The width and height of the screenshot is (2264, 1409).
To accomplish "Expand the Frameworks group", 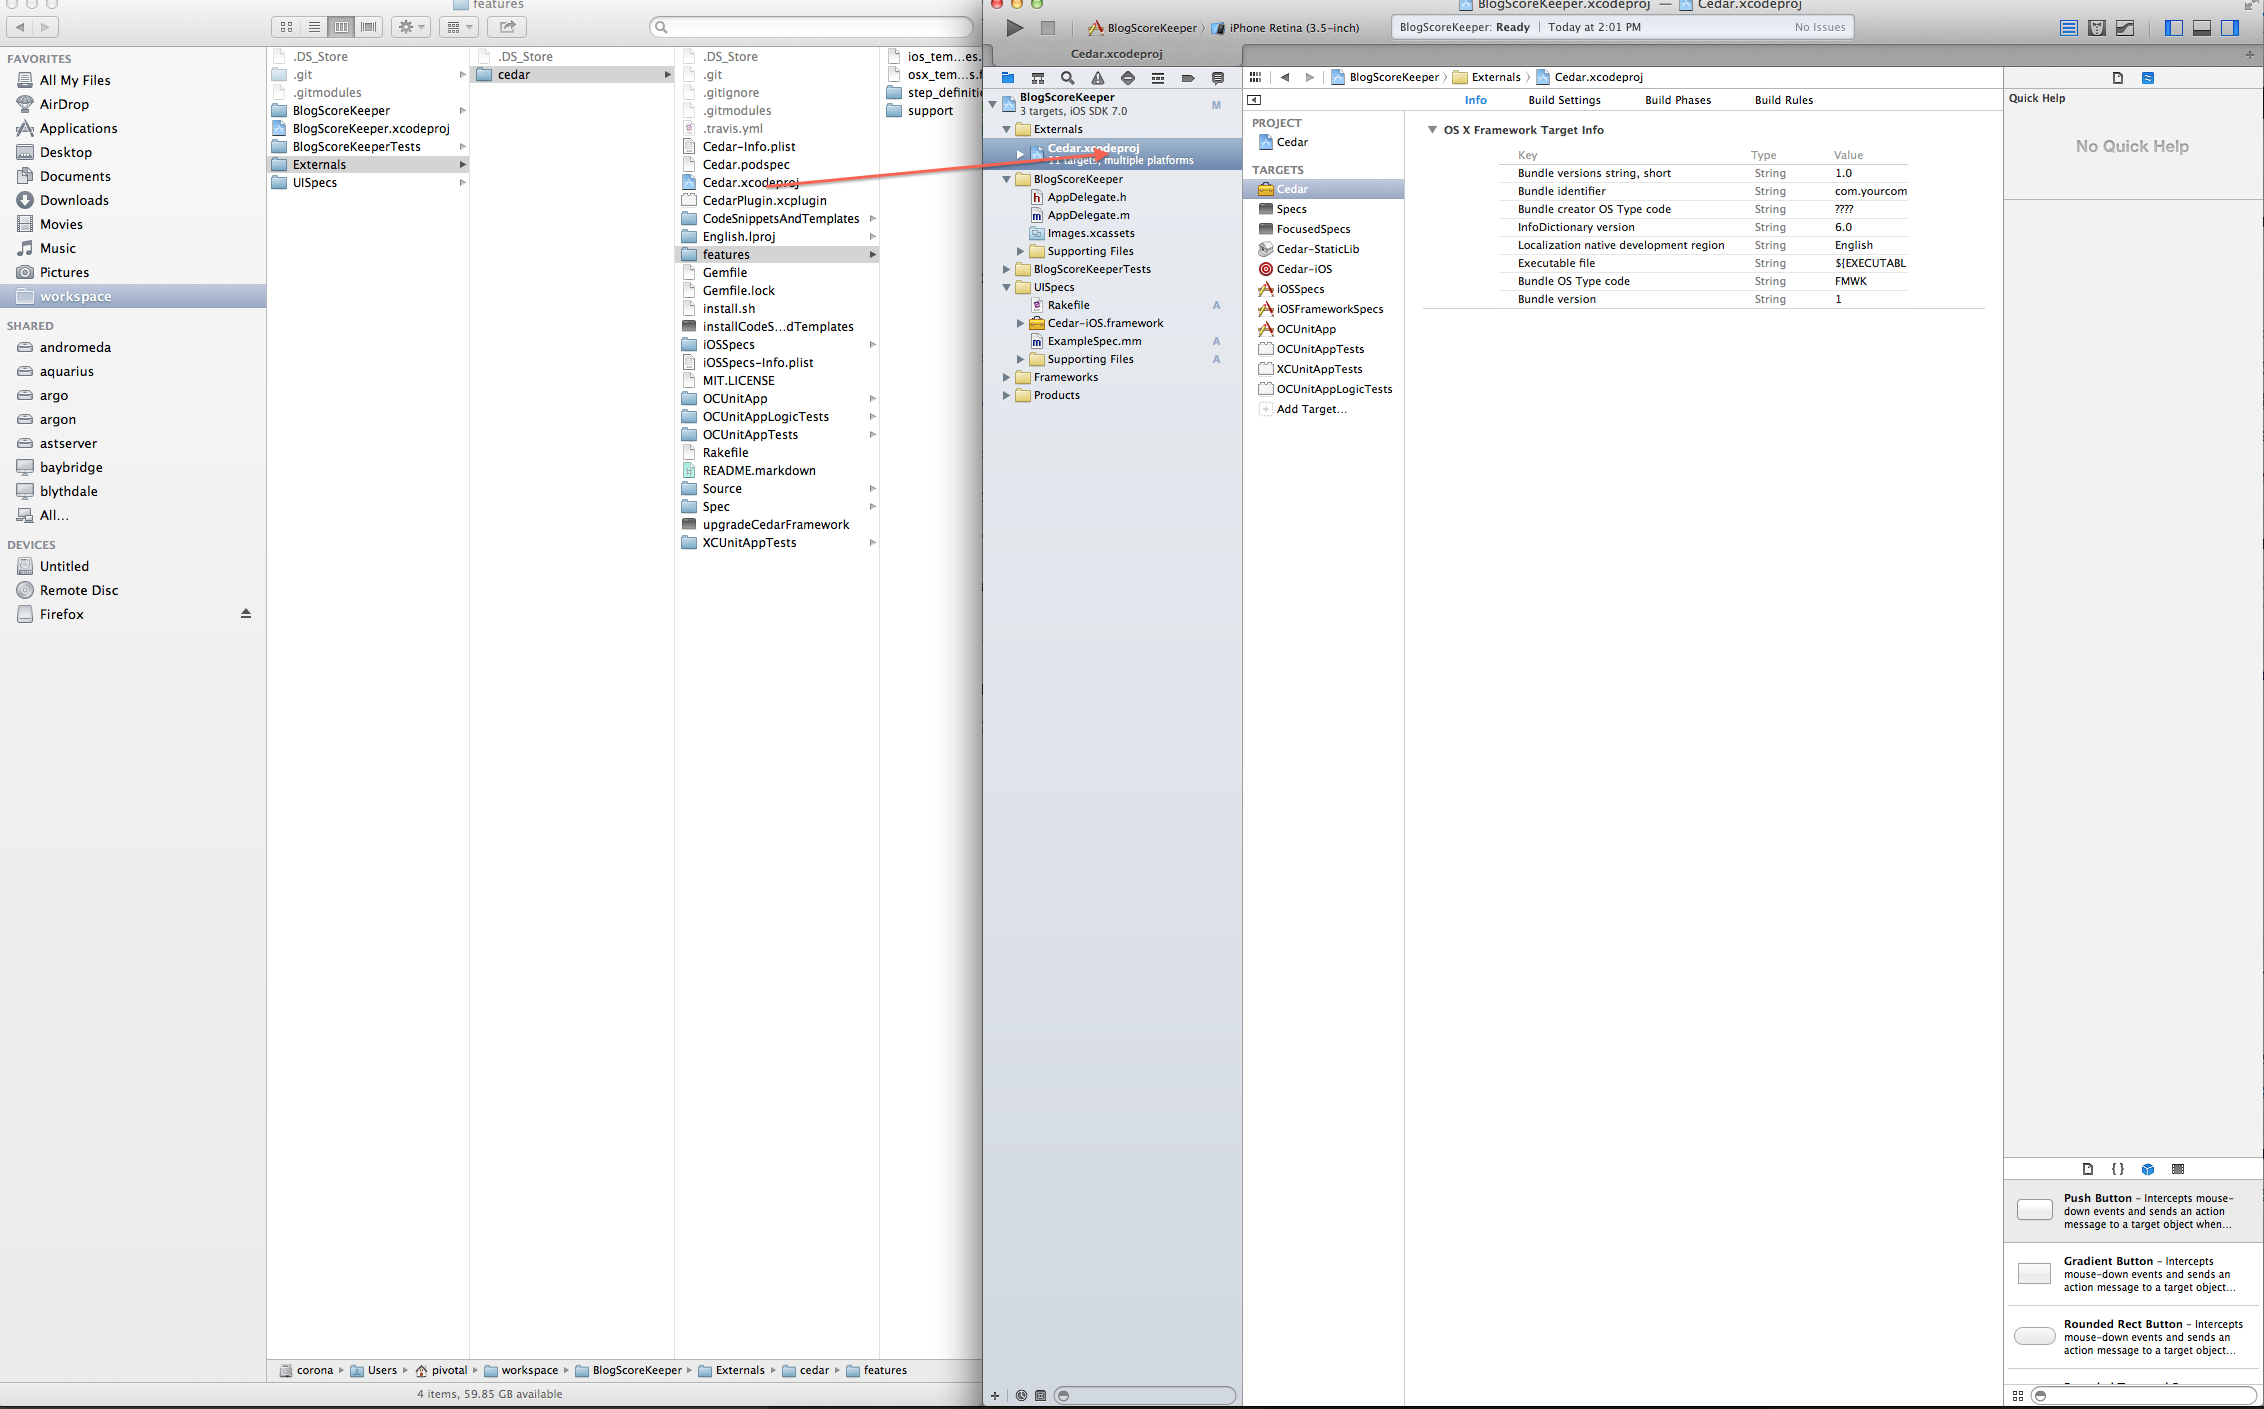I will click(x=1006, y=377).
